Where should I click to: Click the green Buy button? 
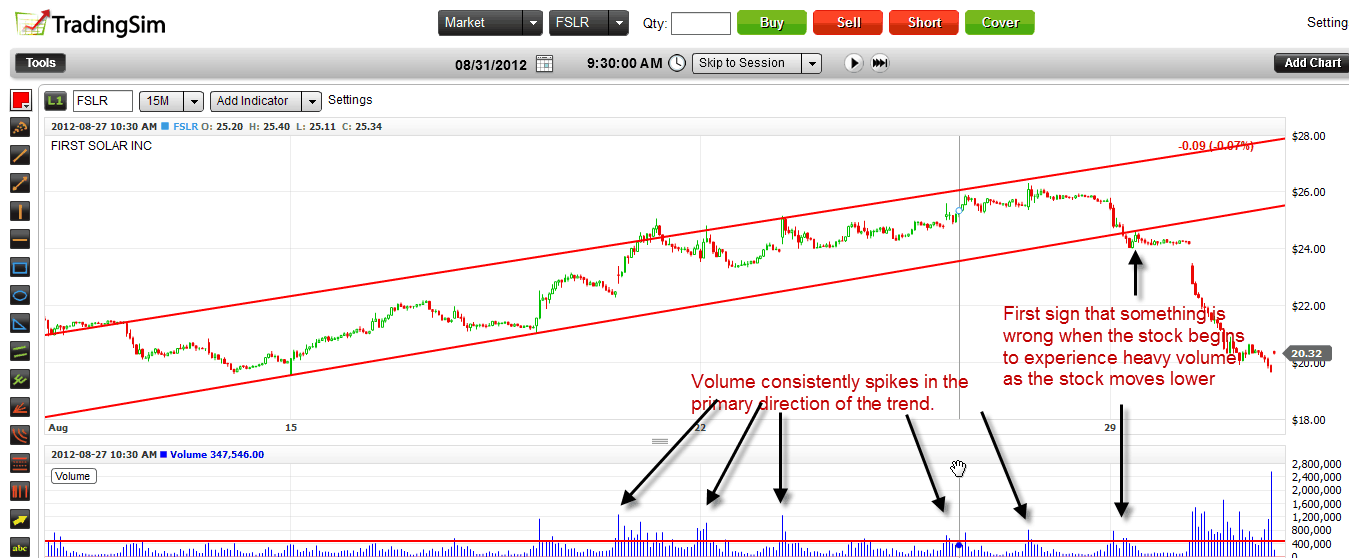pos(771,23)
